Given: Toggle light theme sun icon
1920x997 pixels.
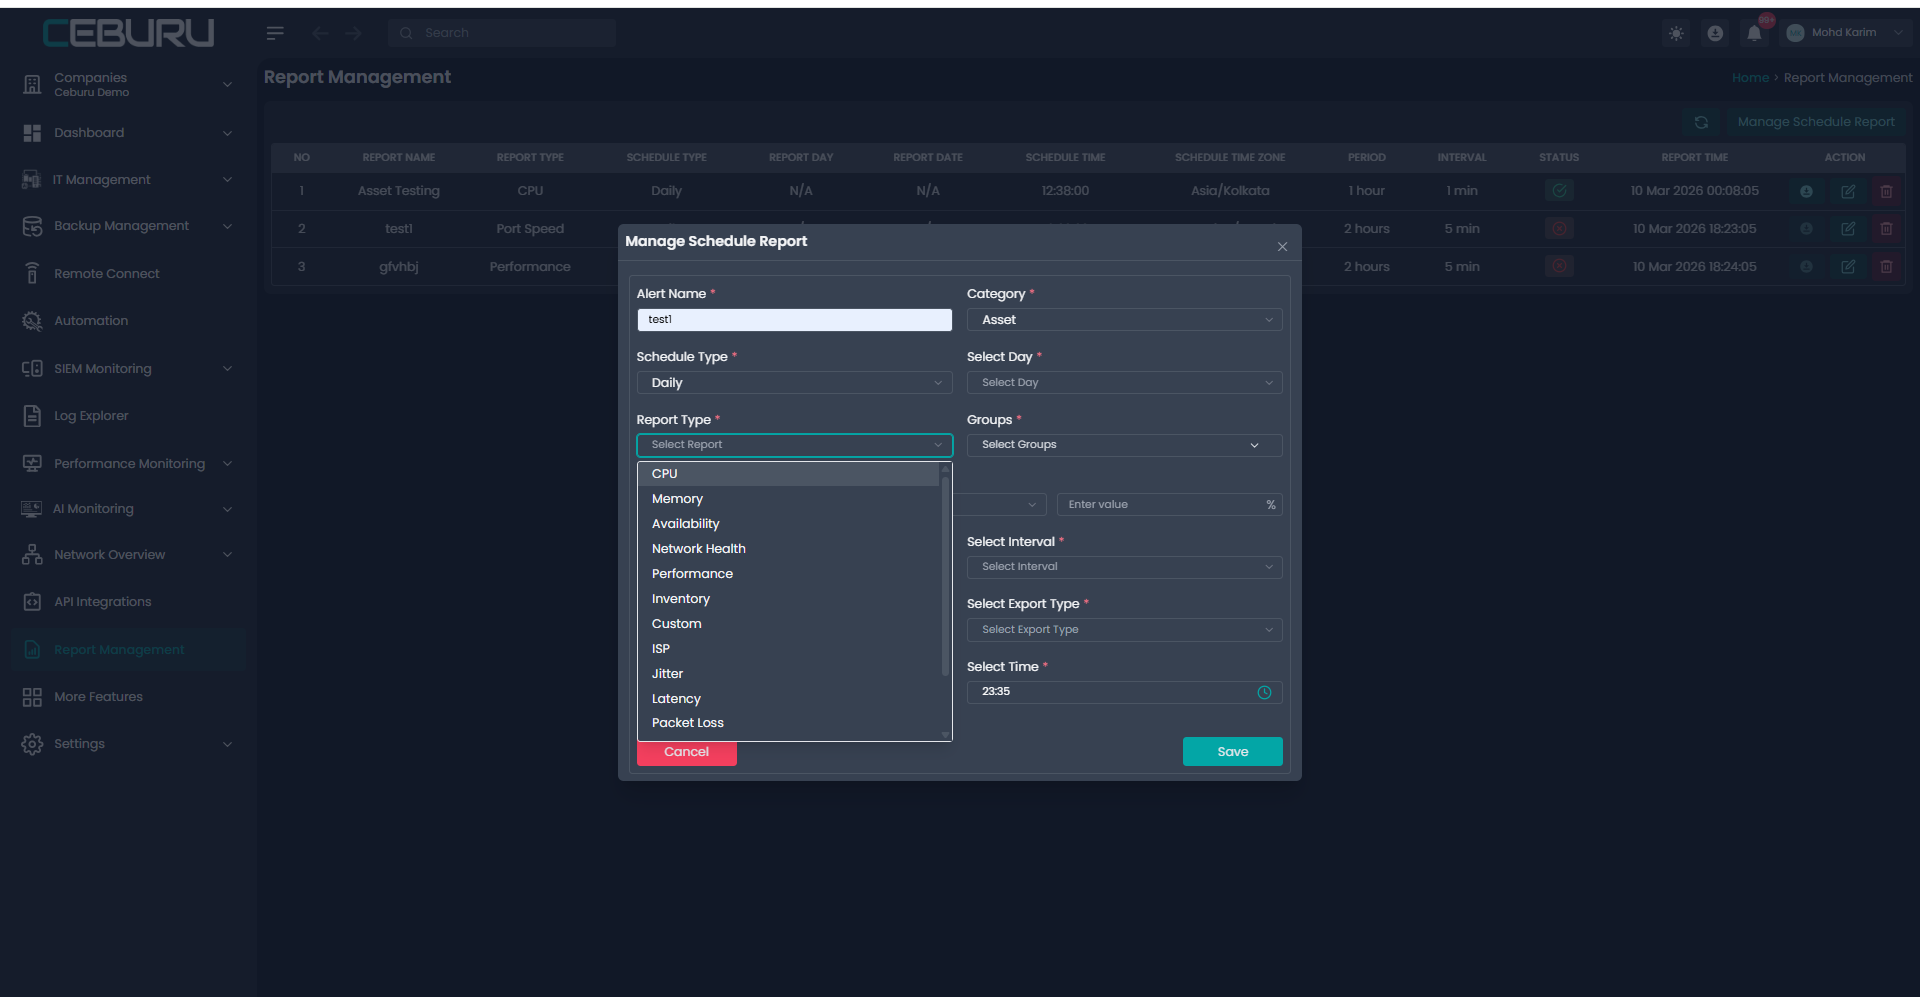Looking at the screenshot, I should [x=1677, y=33].
